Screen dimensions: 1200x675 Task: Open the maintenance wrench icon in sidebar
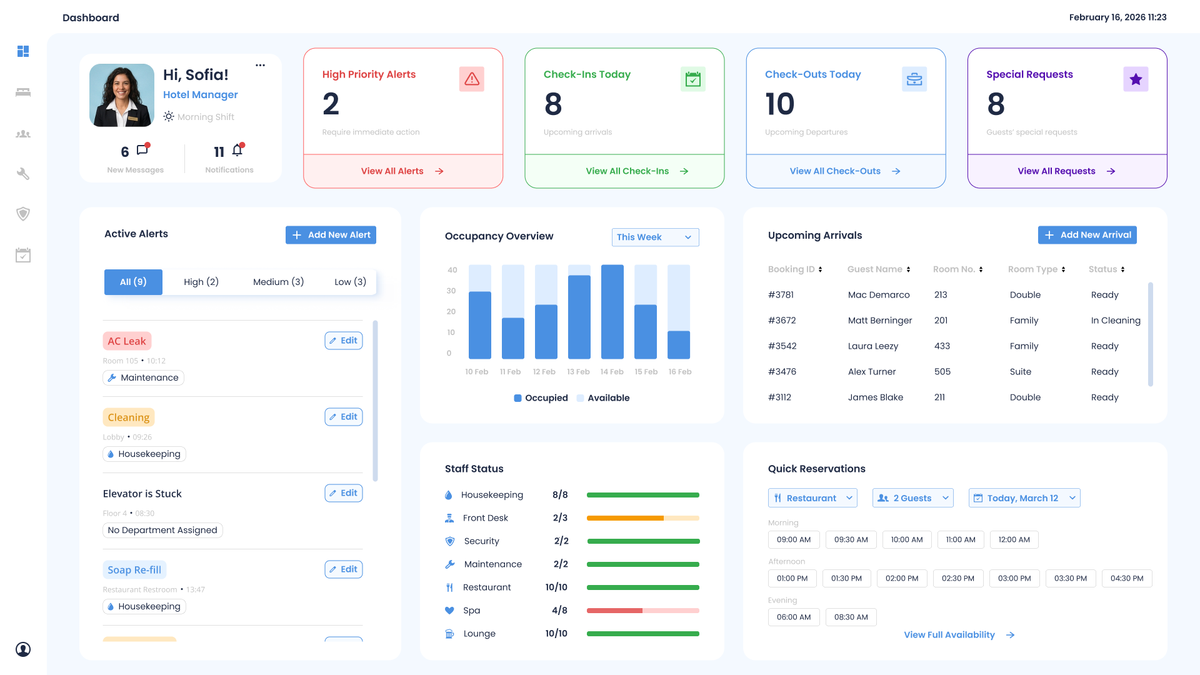23,174
